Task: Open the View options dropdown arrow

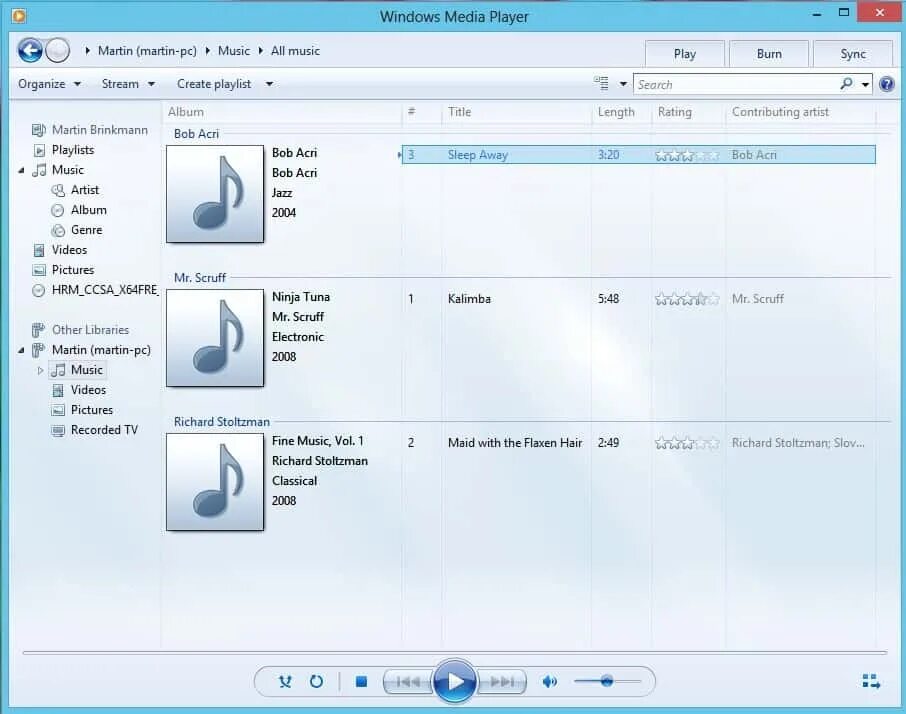Action: point(623,84)
